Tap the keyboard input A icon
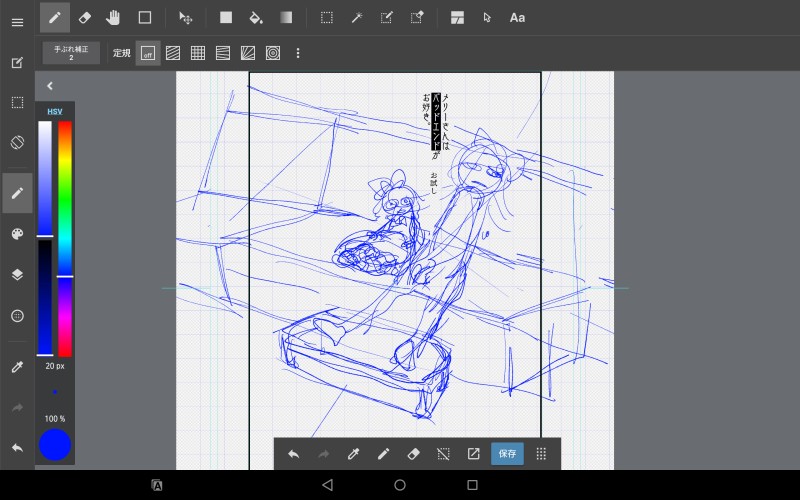This screenshot has height=500, width=800. click(157, 485)
